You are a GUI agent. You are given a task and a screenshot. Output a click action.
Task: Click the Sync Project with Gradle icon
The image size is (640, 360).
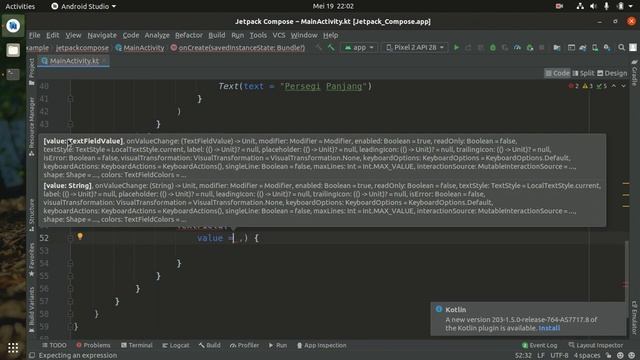pyautogui.click(x=583, y=48)
